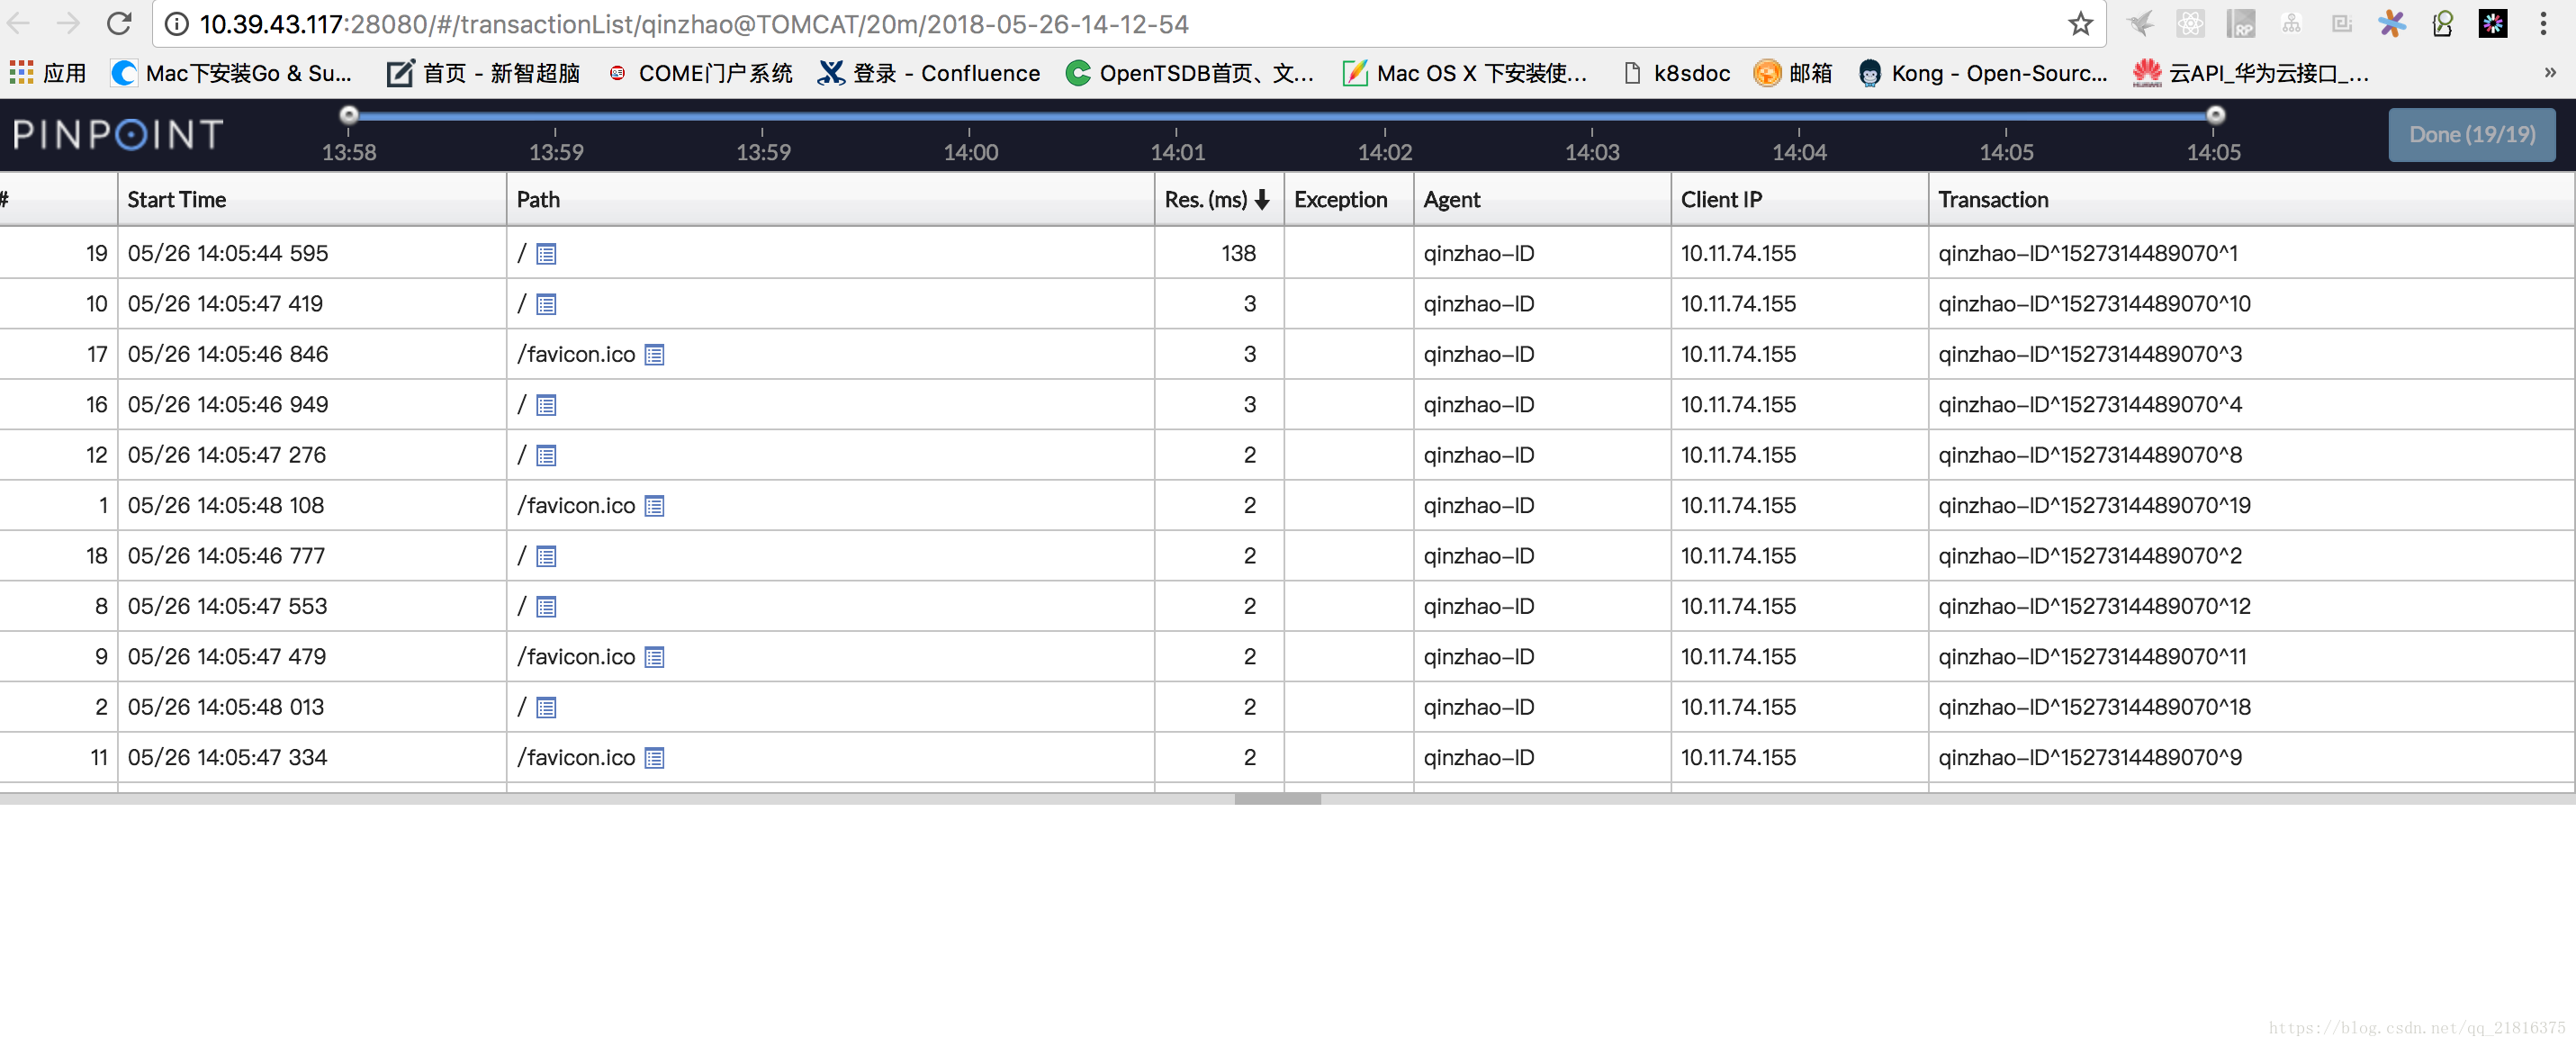2576x1046 pixels.
Task: Select transaction qinzhao-ID^1527314489070^12
Action: [x=2094, y=607]
